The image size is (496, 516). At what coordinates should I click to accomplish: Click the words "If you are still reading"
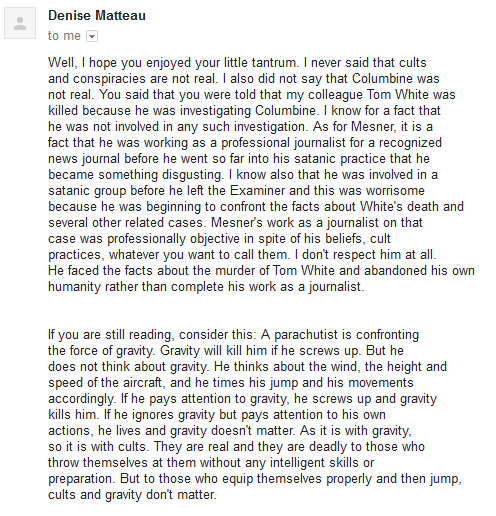point(111,335)
